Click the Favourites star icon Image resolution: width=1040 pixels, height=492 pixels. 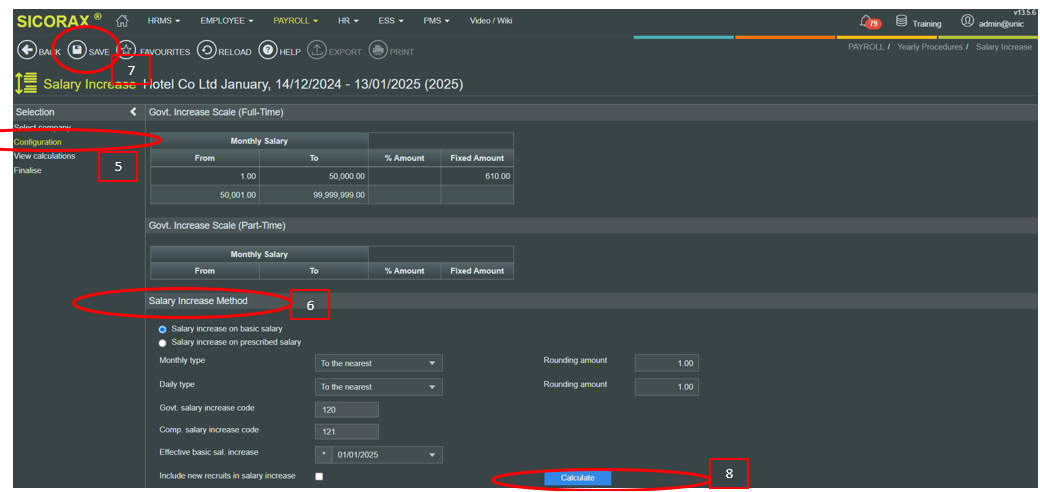coord(127,51)
